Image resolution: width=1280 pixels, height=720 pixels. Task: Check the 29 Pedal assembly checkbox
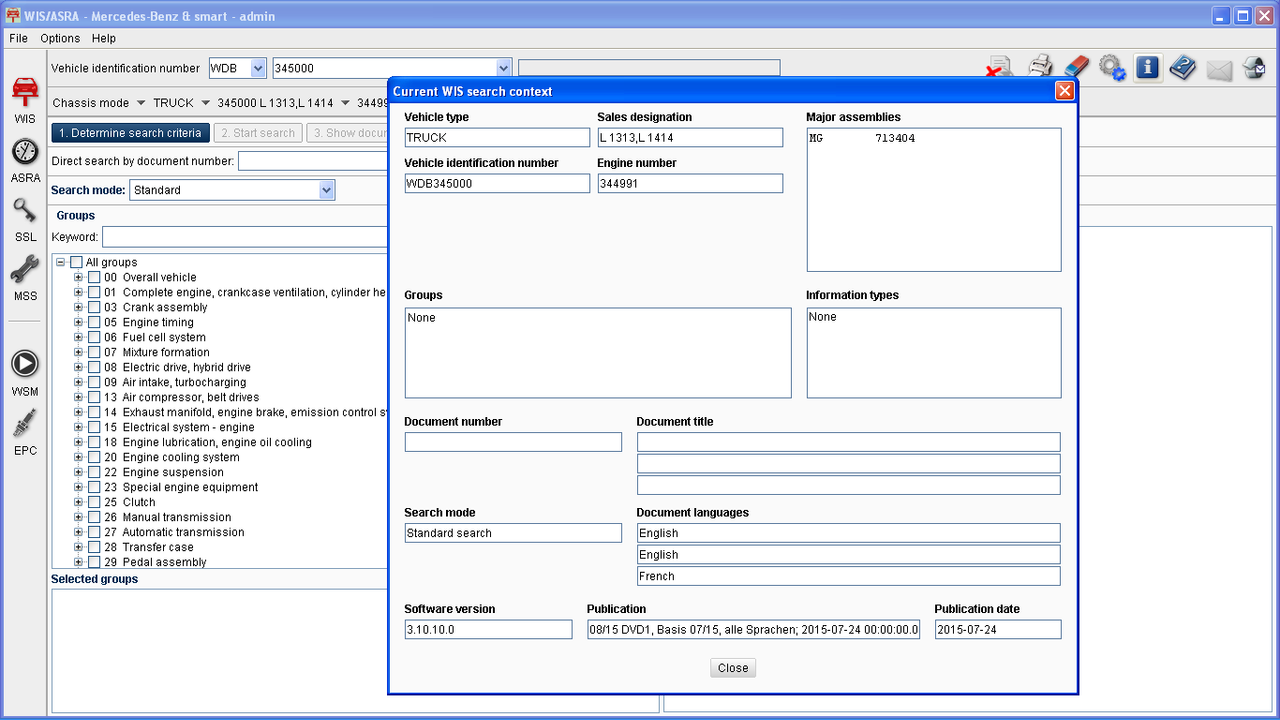94,563
